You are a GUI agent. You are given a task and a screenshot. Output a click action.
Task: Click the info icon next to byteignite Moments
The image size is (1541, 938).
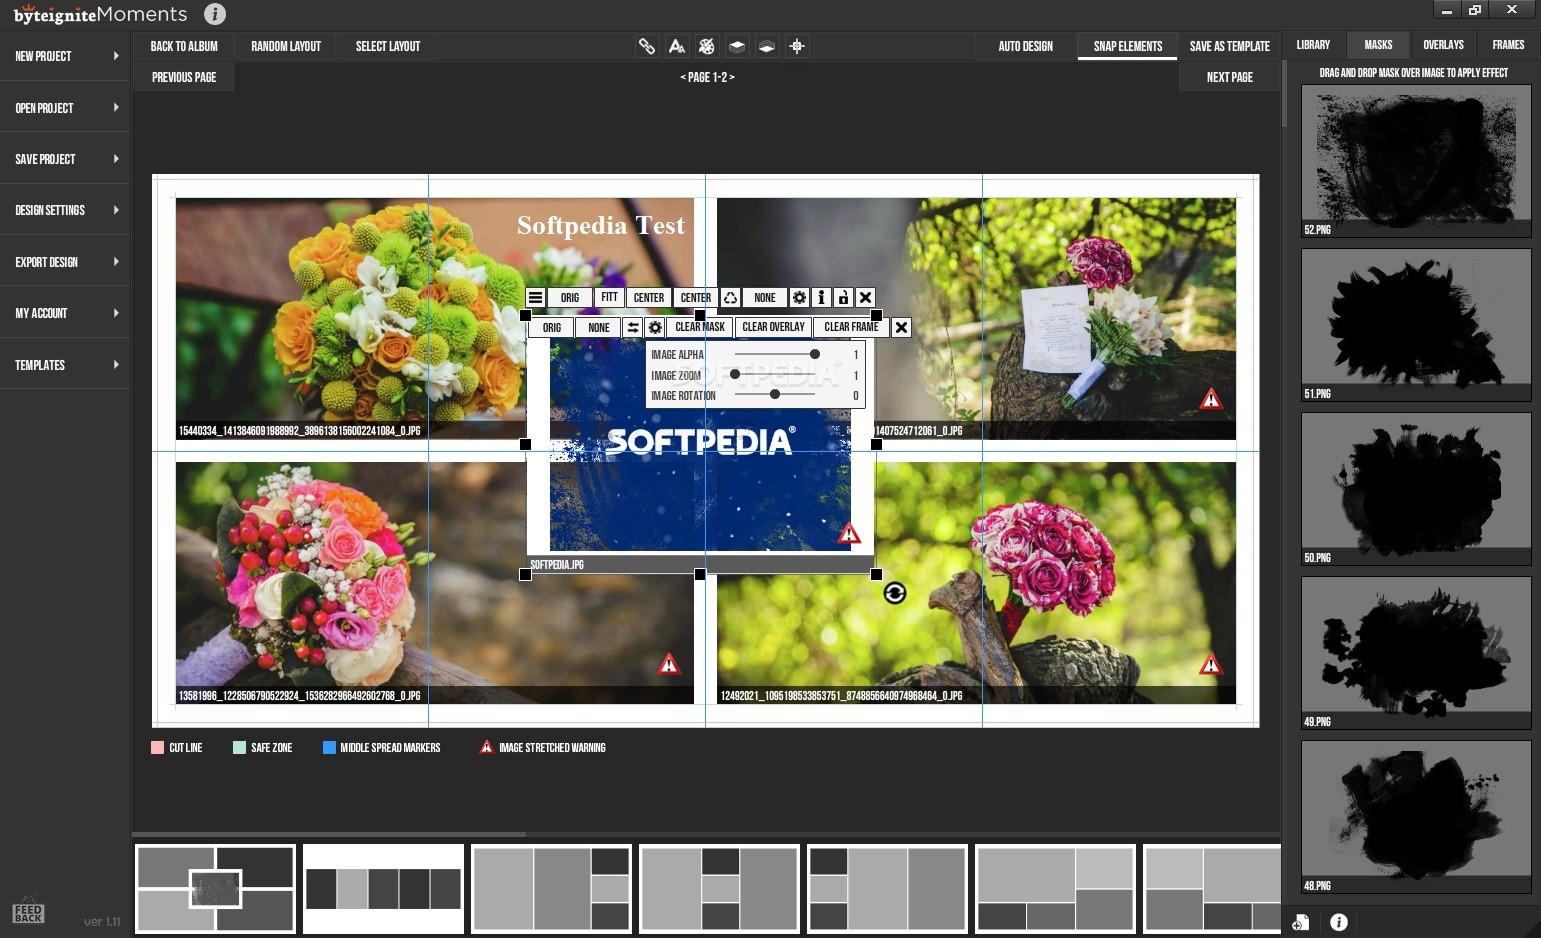(215, 14)
